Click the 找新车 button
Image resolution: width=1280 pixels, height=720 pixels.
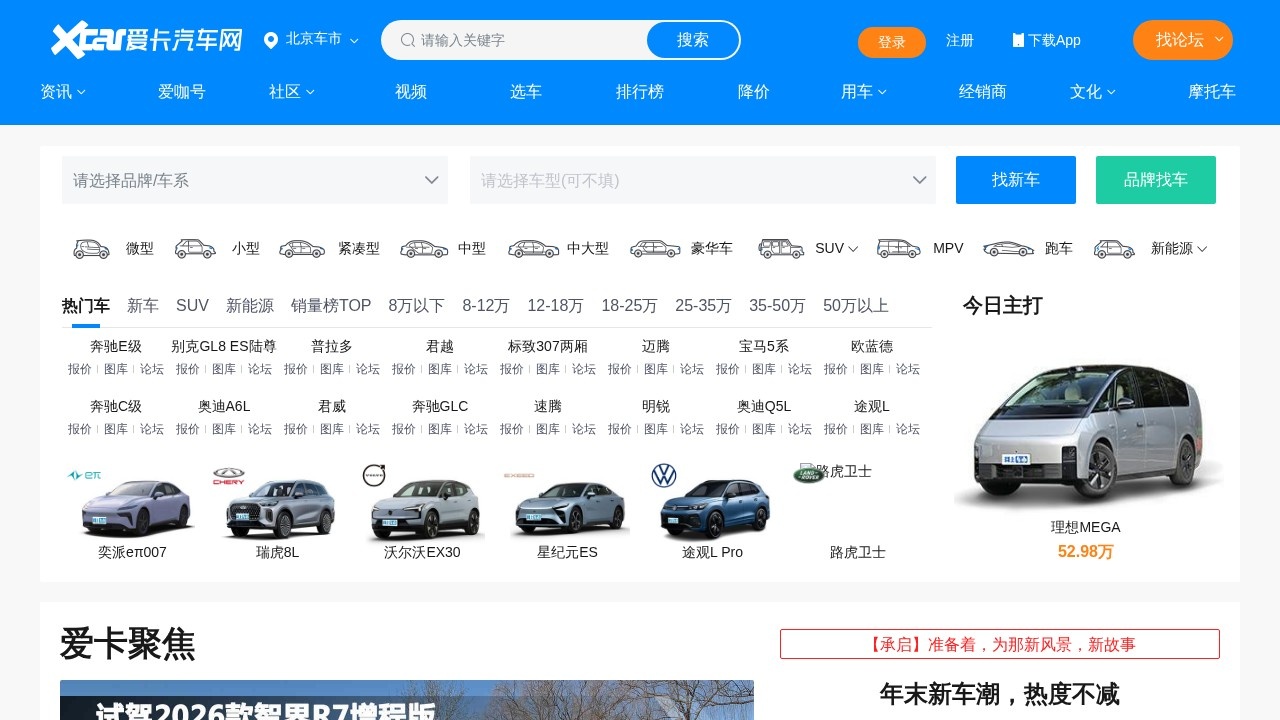[x=1015, y=180]
